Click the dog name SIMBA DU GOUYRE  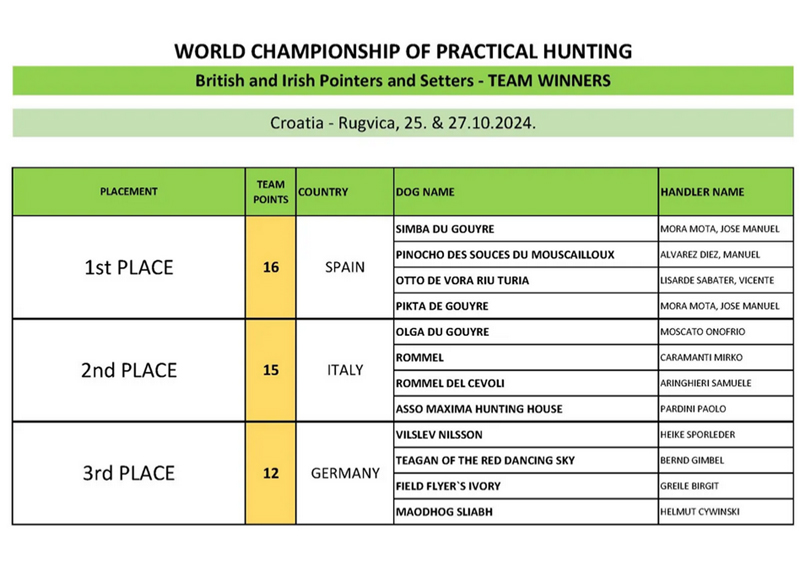pyautogui.click(x=445, y=230)
